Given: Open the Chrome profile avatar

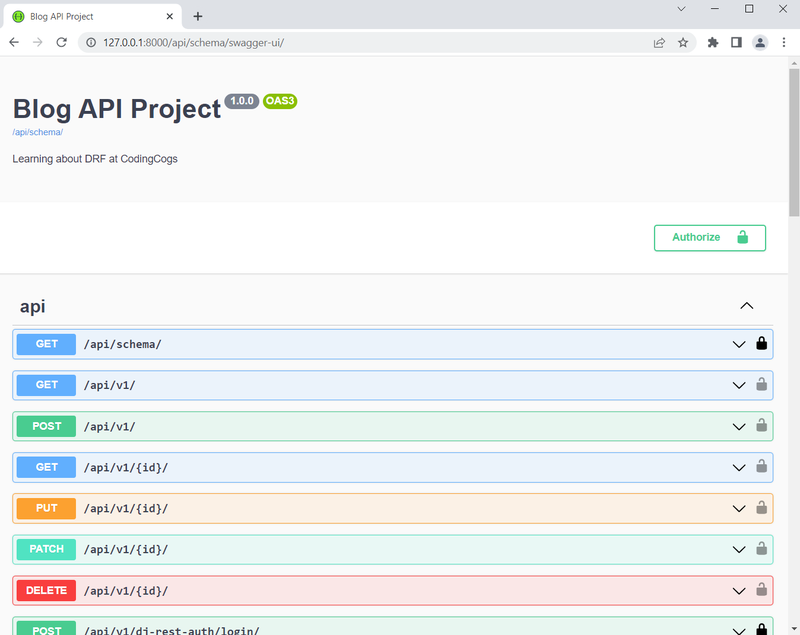Looking at the screenshot, I should pos(760,43).
